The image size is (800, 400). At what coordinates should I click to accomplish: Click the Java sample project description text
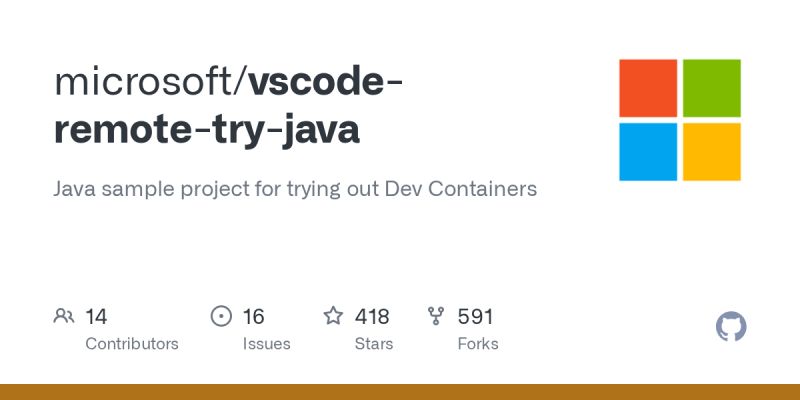295,189
